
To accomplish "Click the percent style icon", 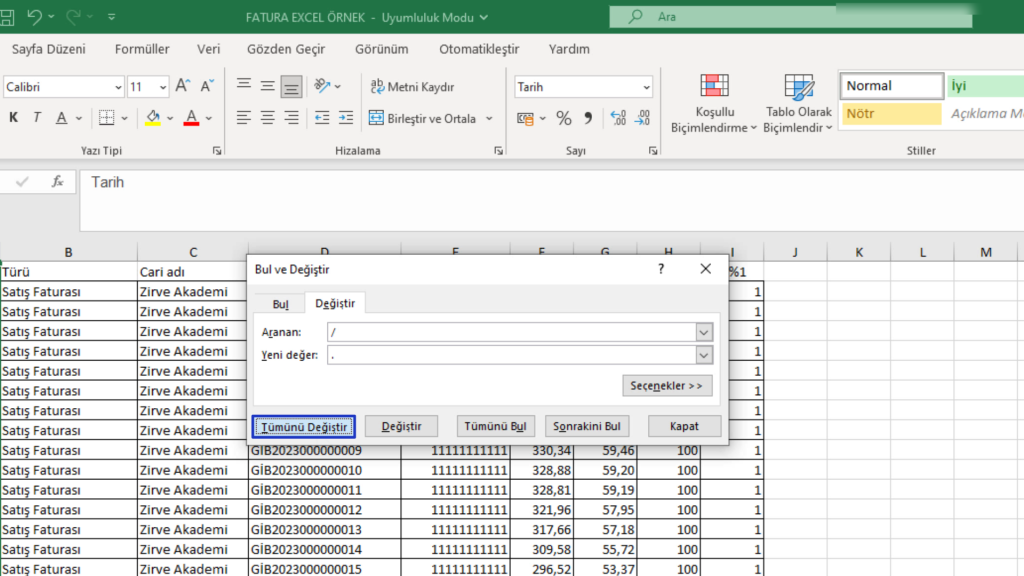I will pyautogui.click(x=564, y=118).
